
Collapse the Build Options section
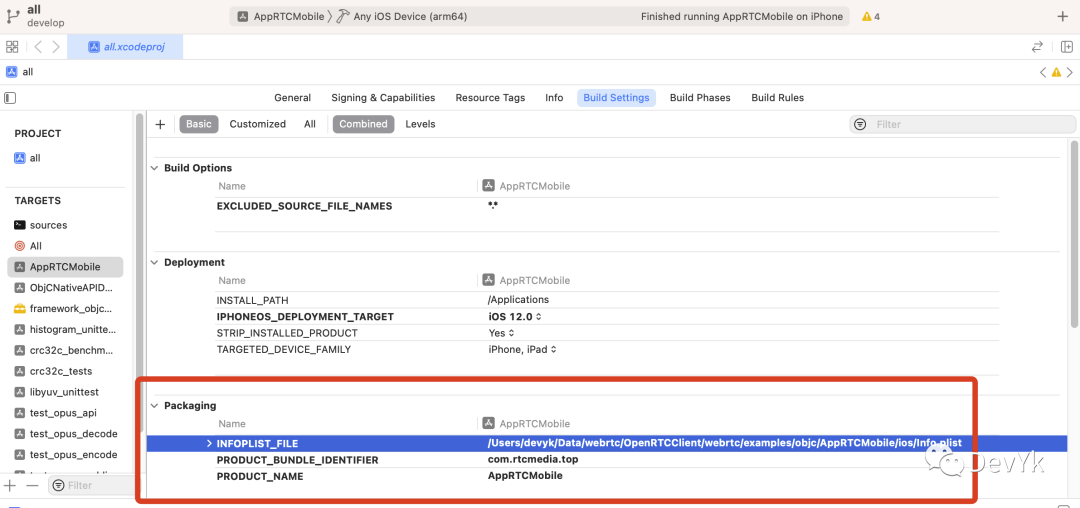[155, 168]
